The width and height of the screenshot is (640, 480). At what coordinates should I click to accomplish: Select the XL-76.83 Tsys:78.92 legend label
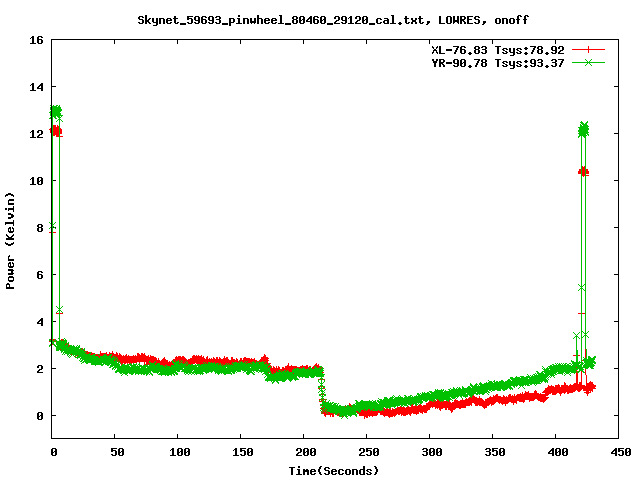point(498,50)
